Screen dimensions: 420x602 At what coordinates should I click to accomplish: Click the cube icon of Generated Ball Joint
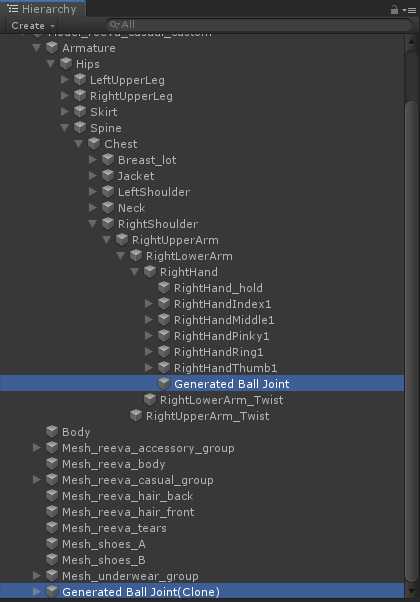pyautogui.click(x=164, y=383)
